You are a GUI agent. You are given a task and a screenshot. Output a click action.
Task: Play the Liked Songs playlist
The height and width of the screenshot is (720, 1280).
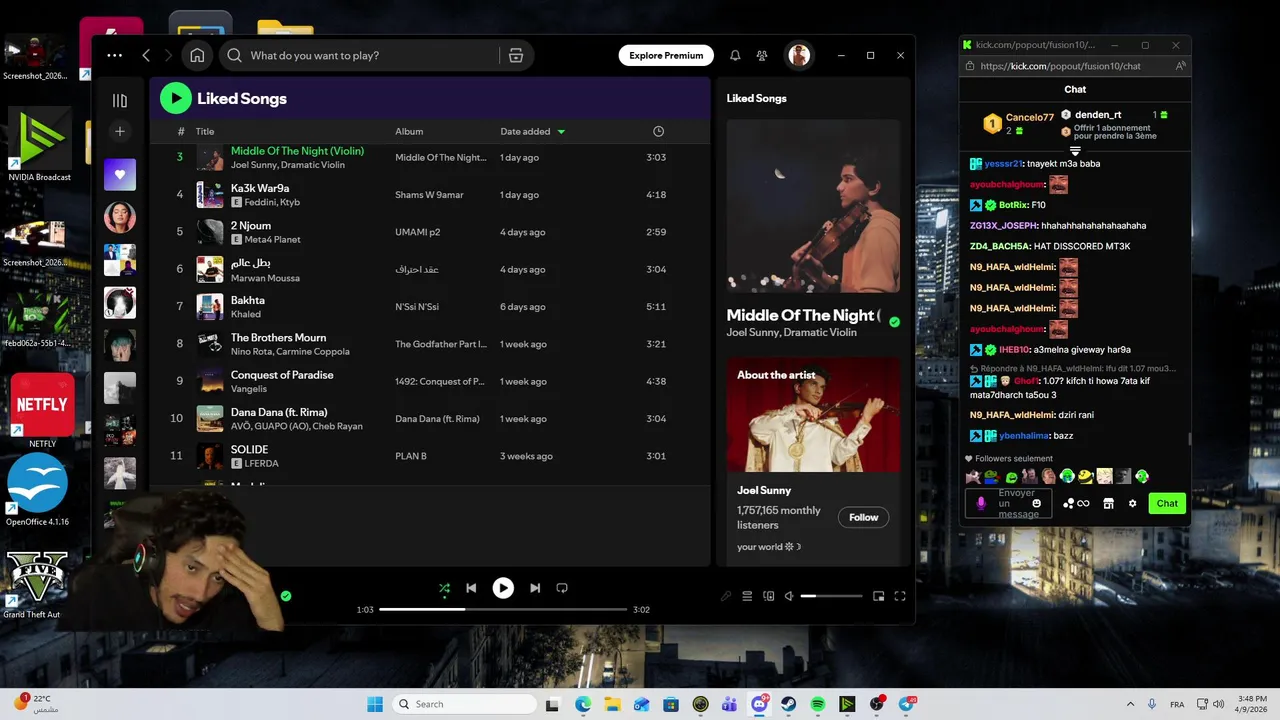(x=175, y=97)
